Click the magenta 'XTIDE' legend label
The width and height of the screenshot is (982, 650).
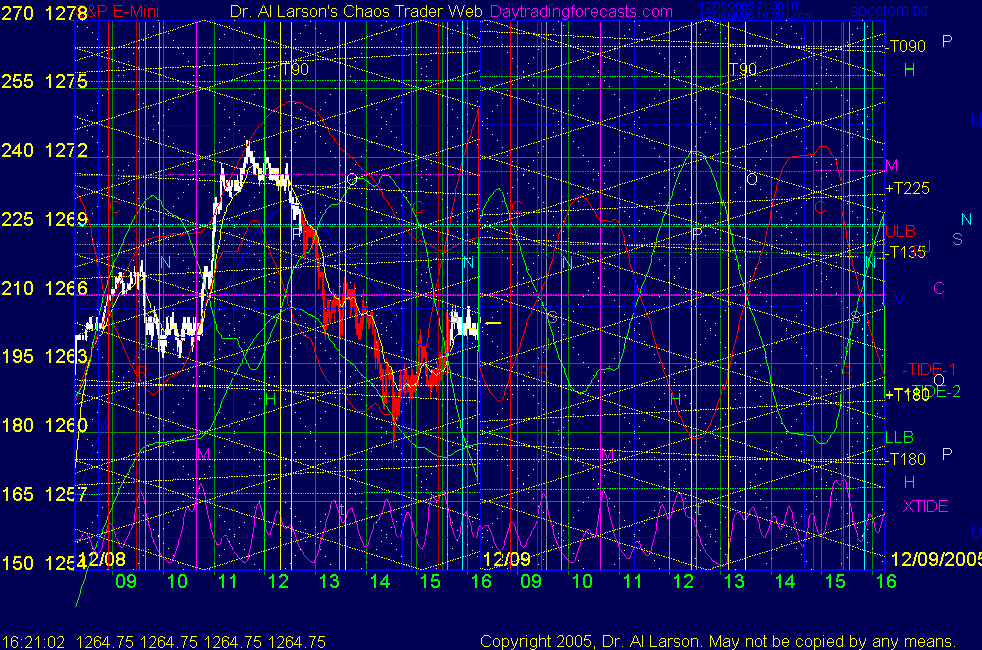point(925,506)
